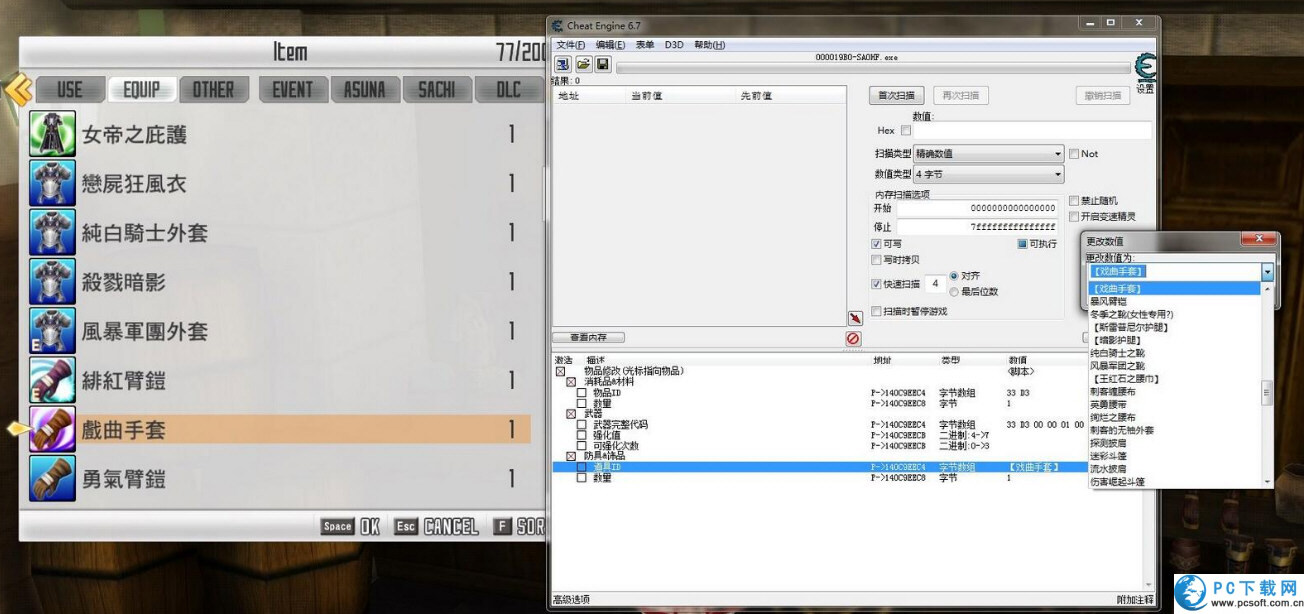Enable the 扫描时暂停游戏 checkbox

(877, 311)
